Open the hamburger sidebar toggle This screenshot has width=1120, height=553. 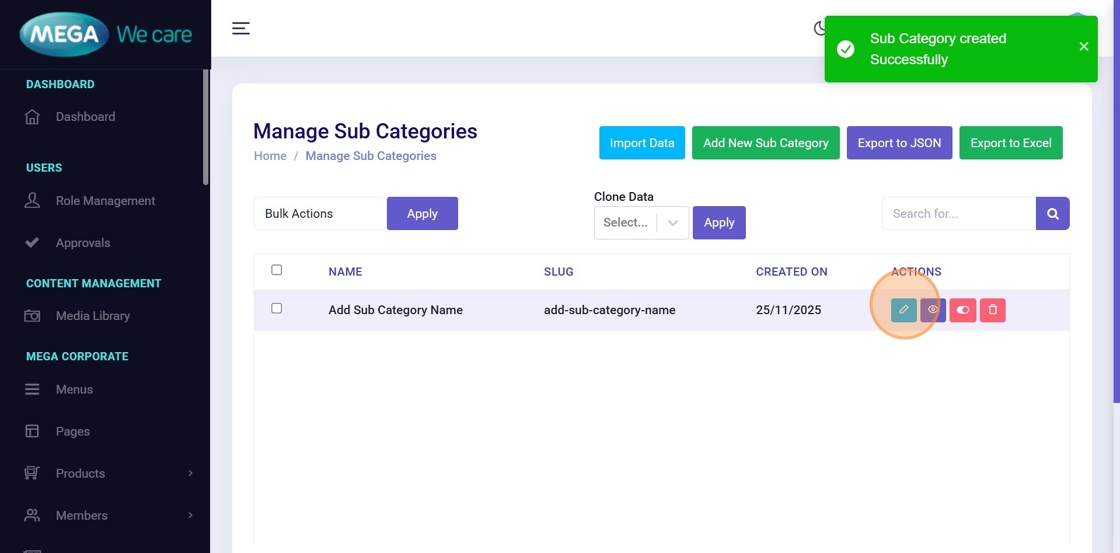click(x=241, y=28)
